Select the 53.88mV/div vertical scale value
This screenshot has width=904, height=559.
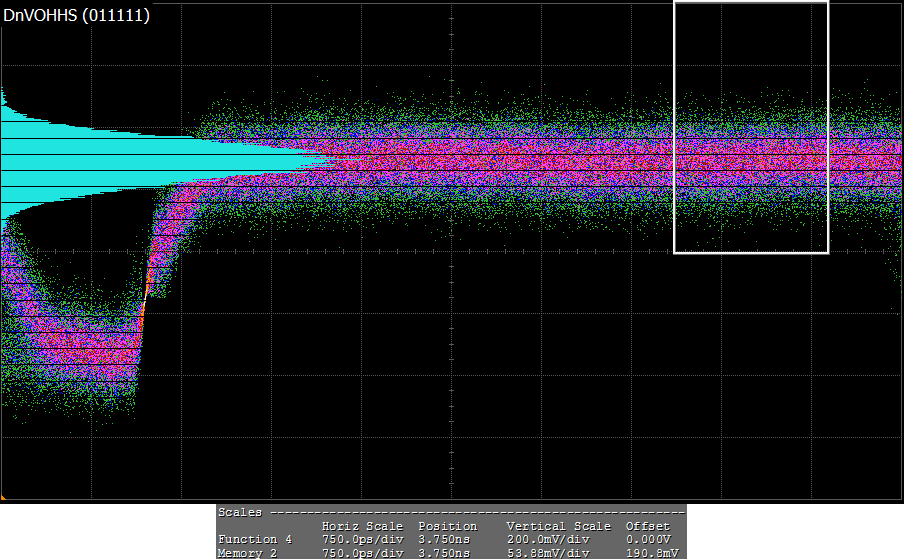point(548,553)
